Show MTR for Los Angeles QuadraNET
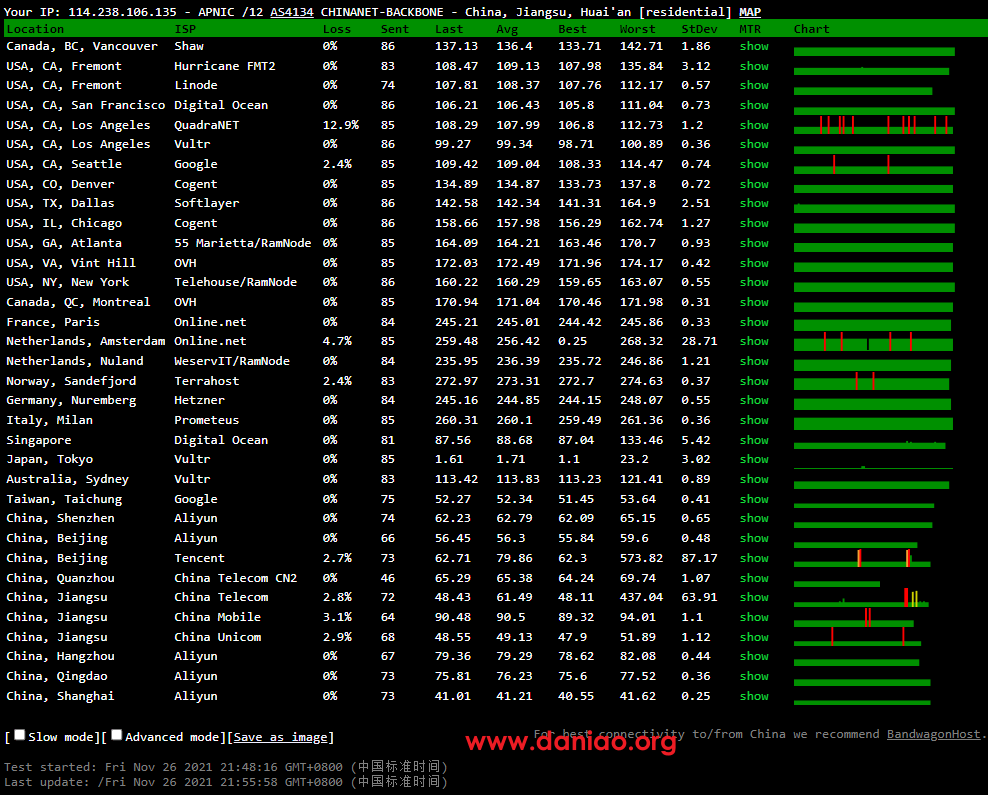988x795 pixels. pyautogui.click(x=754, y=125)
